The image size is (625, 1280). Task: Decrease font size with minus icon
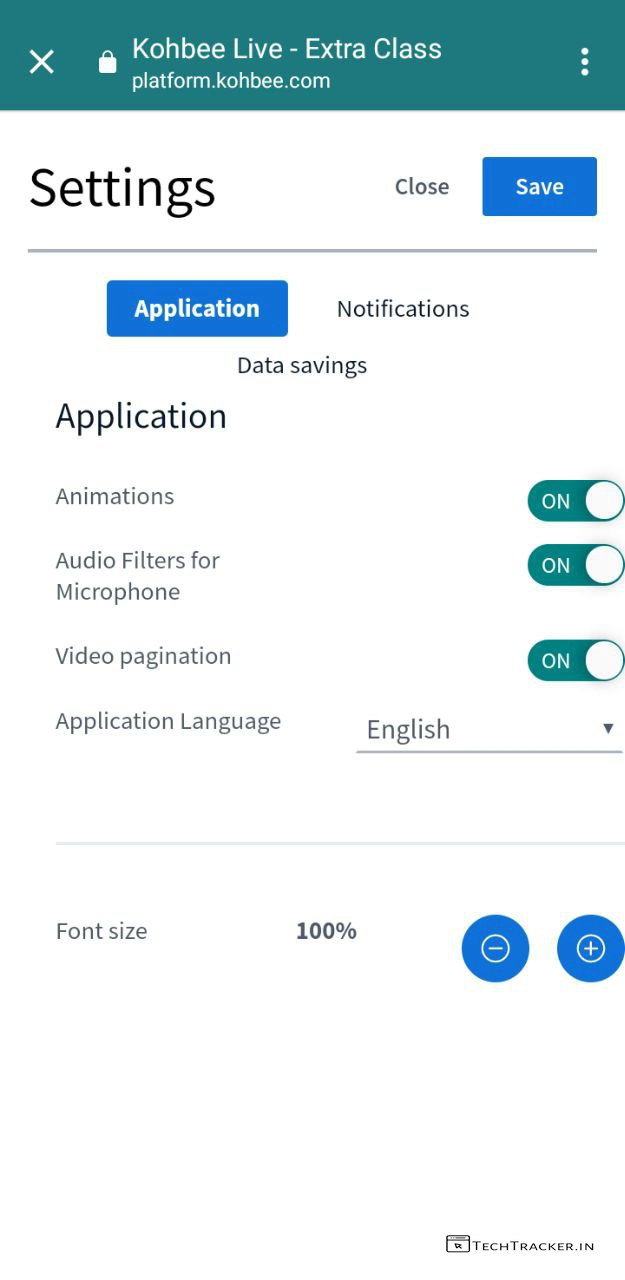coord(495,948)
